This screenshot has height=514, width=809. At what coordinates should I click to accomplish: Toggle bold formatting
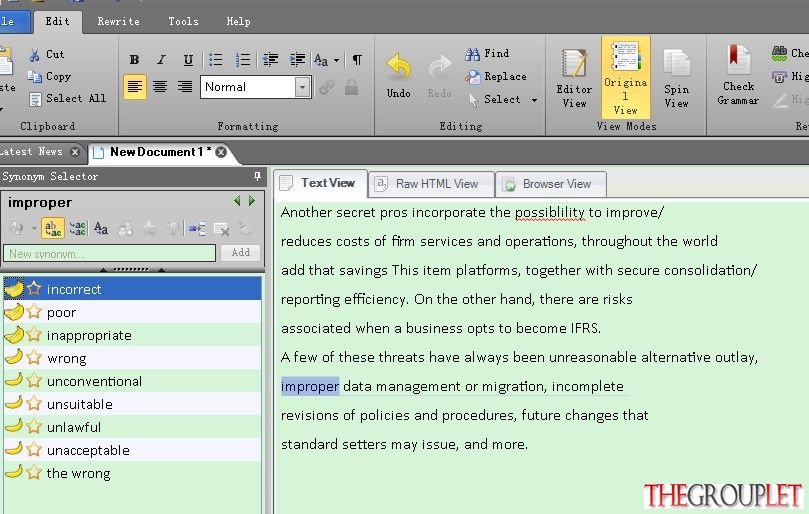pyautogui.click(x=134, y=60)
